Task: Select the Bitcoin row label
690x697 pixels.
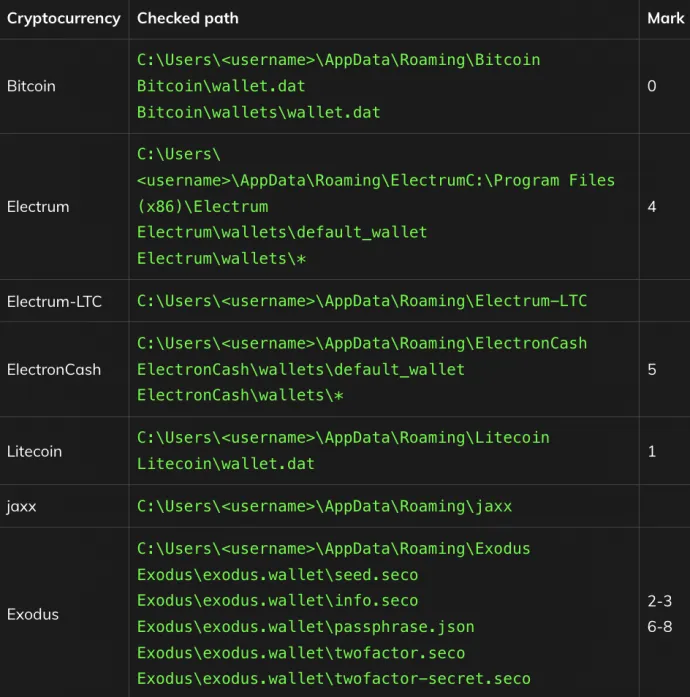Action: (31, 86)
